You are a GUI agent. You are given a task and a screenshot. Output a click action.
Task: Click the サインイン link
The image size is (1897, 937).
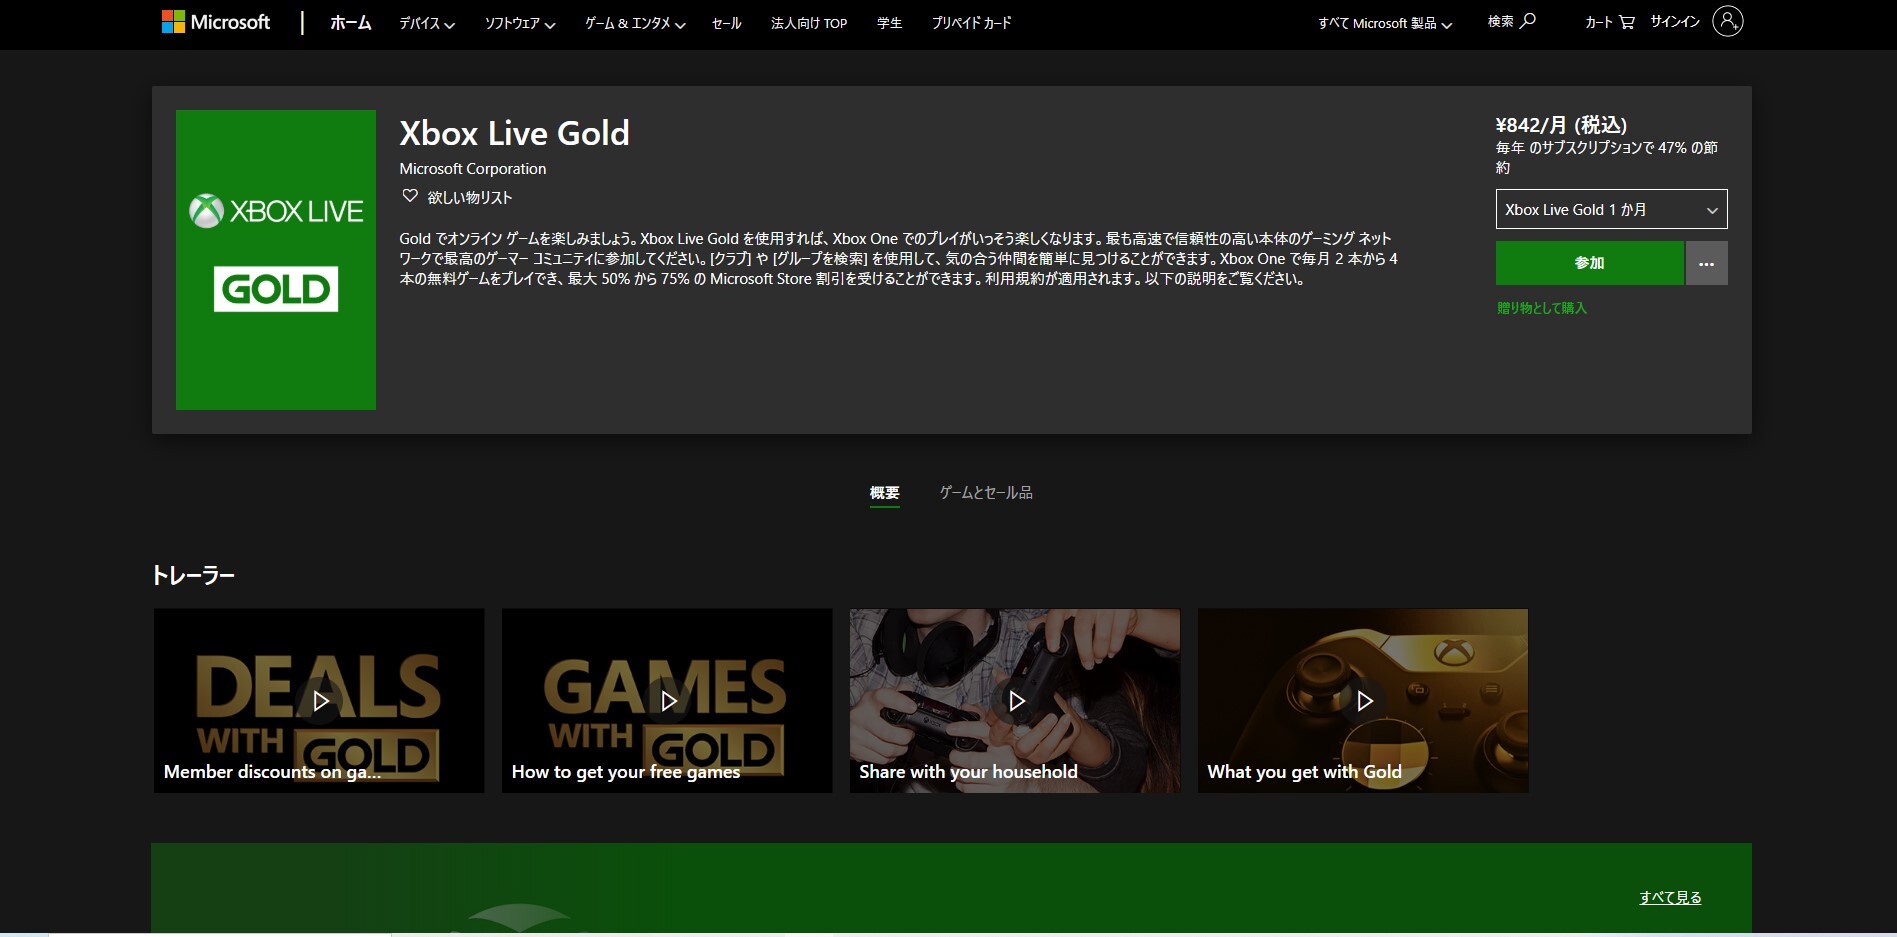click(x=1675, y=21)
